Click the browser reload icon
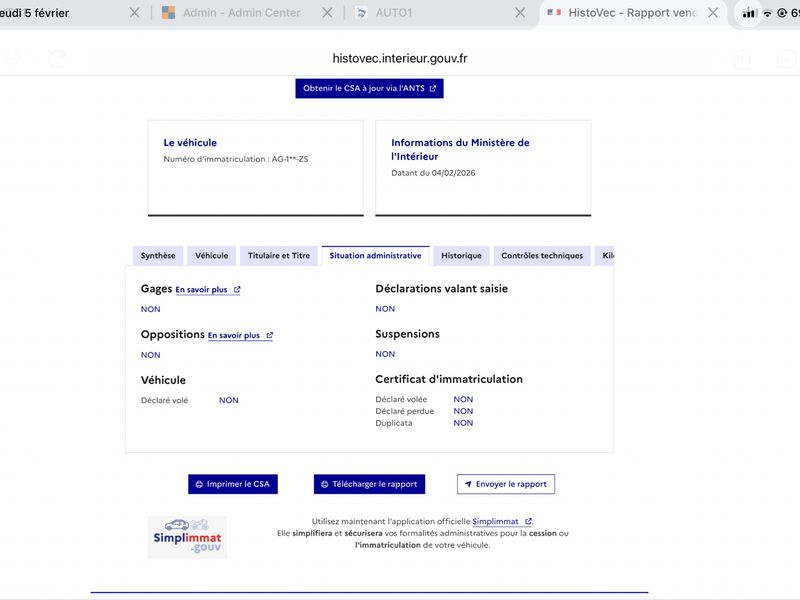Screen dimensions: 800x600 (x=58, y=59)
